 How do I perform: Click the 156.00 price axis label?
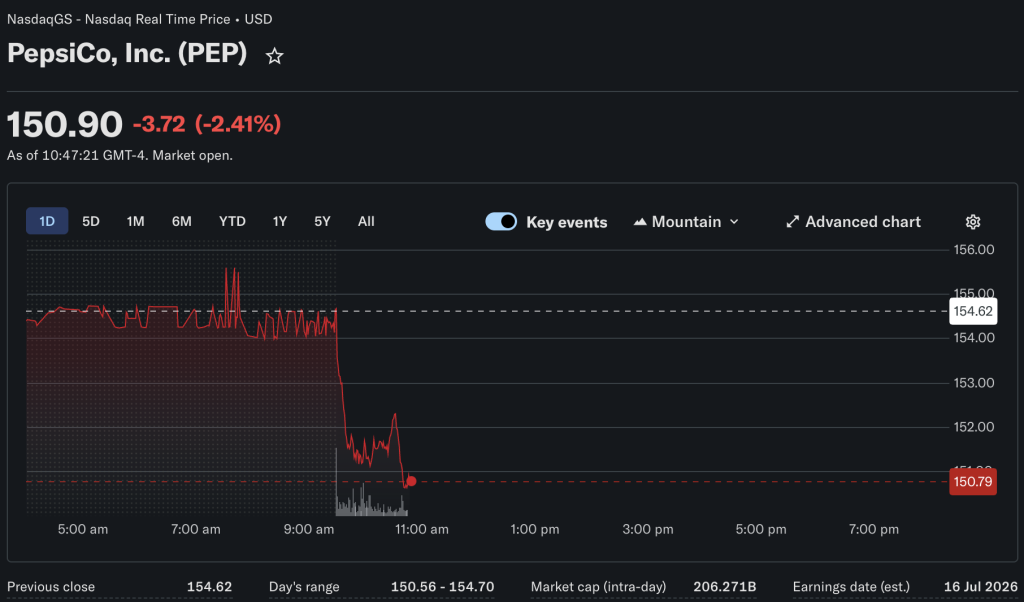click(x=974, y=249)
